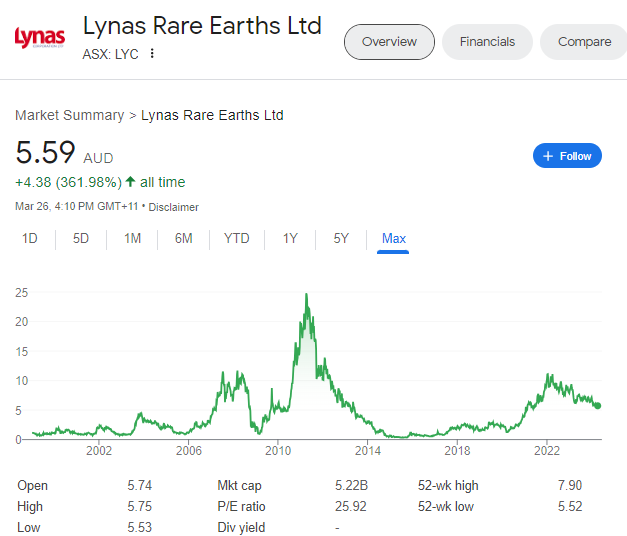Image resolution: width=627 pixels, height=536 pixels.
Task: Switch chart to 1Y range
Action: [290, 238]
